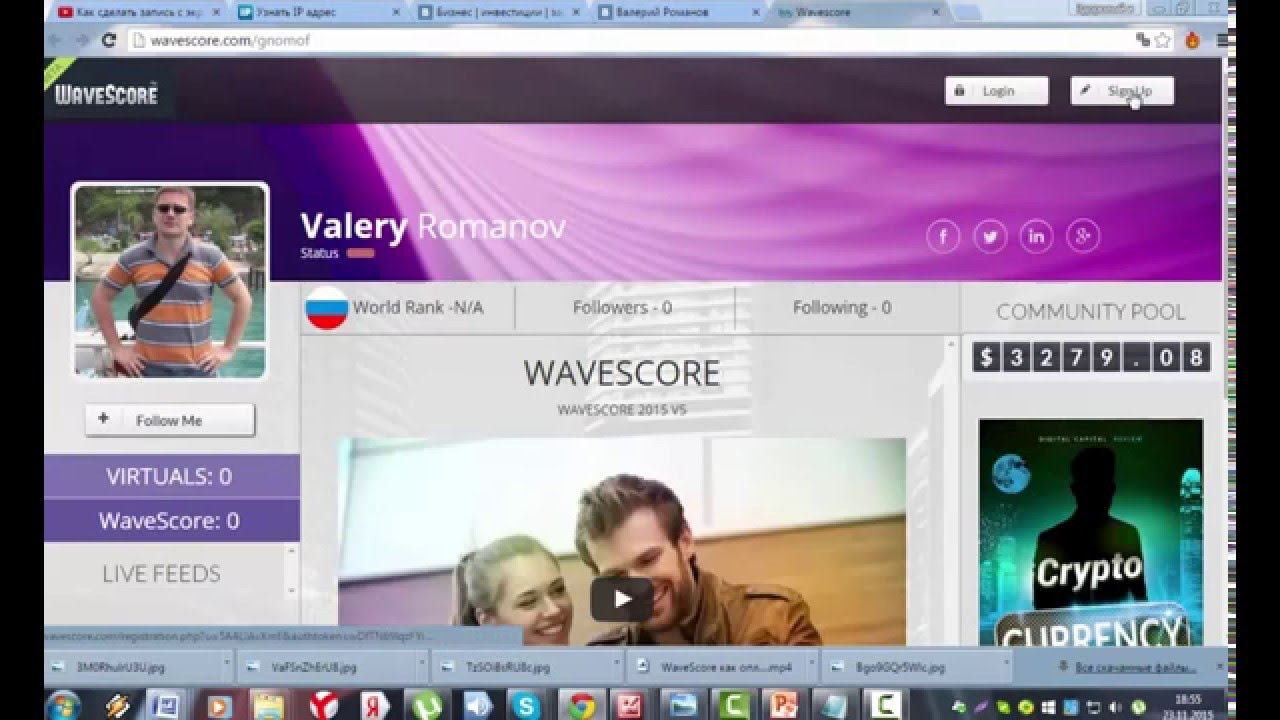The height and width of the screenshot is (720, 1280).
Task: Click the Valery Romanov profile photo
Action: [x=170, y=280]
